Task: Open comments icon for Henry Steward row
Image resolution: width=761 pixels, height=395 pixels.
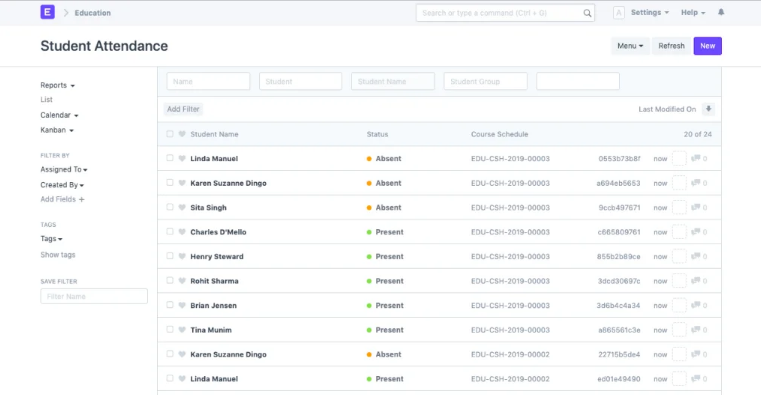Action: click(x=695, y=256)
